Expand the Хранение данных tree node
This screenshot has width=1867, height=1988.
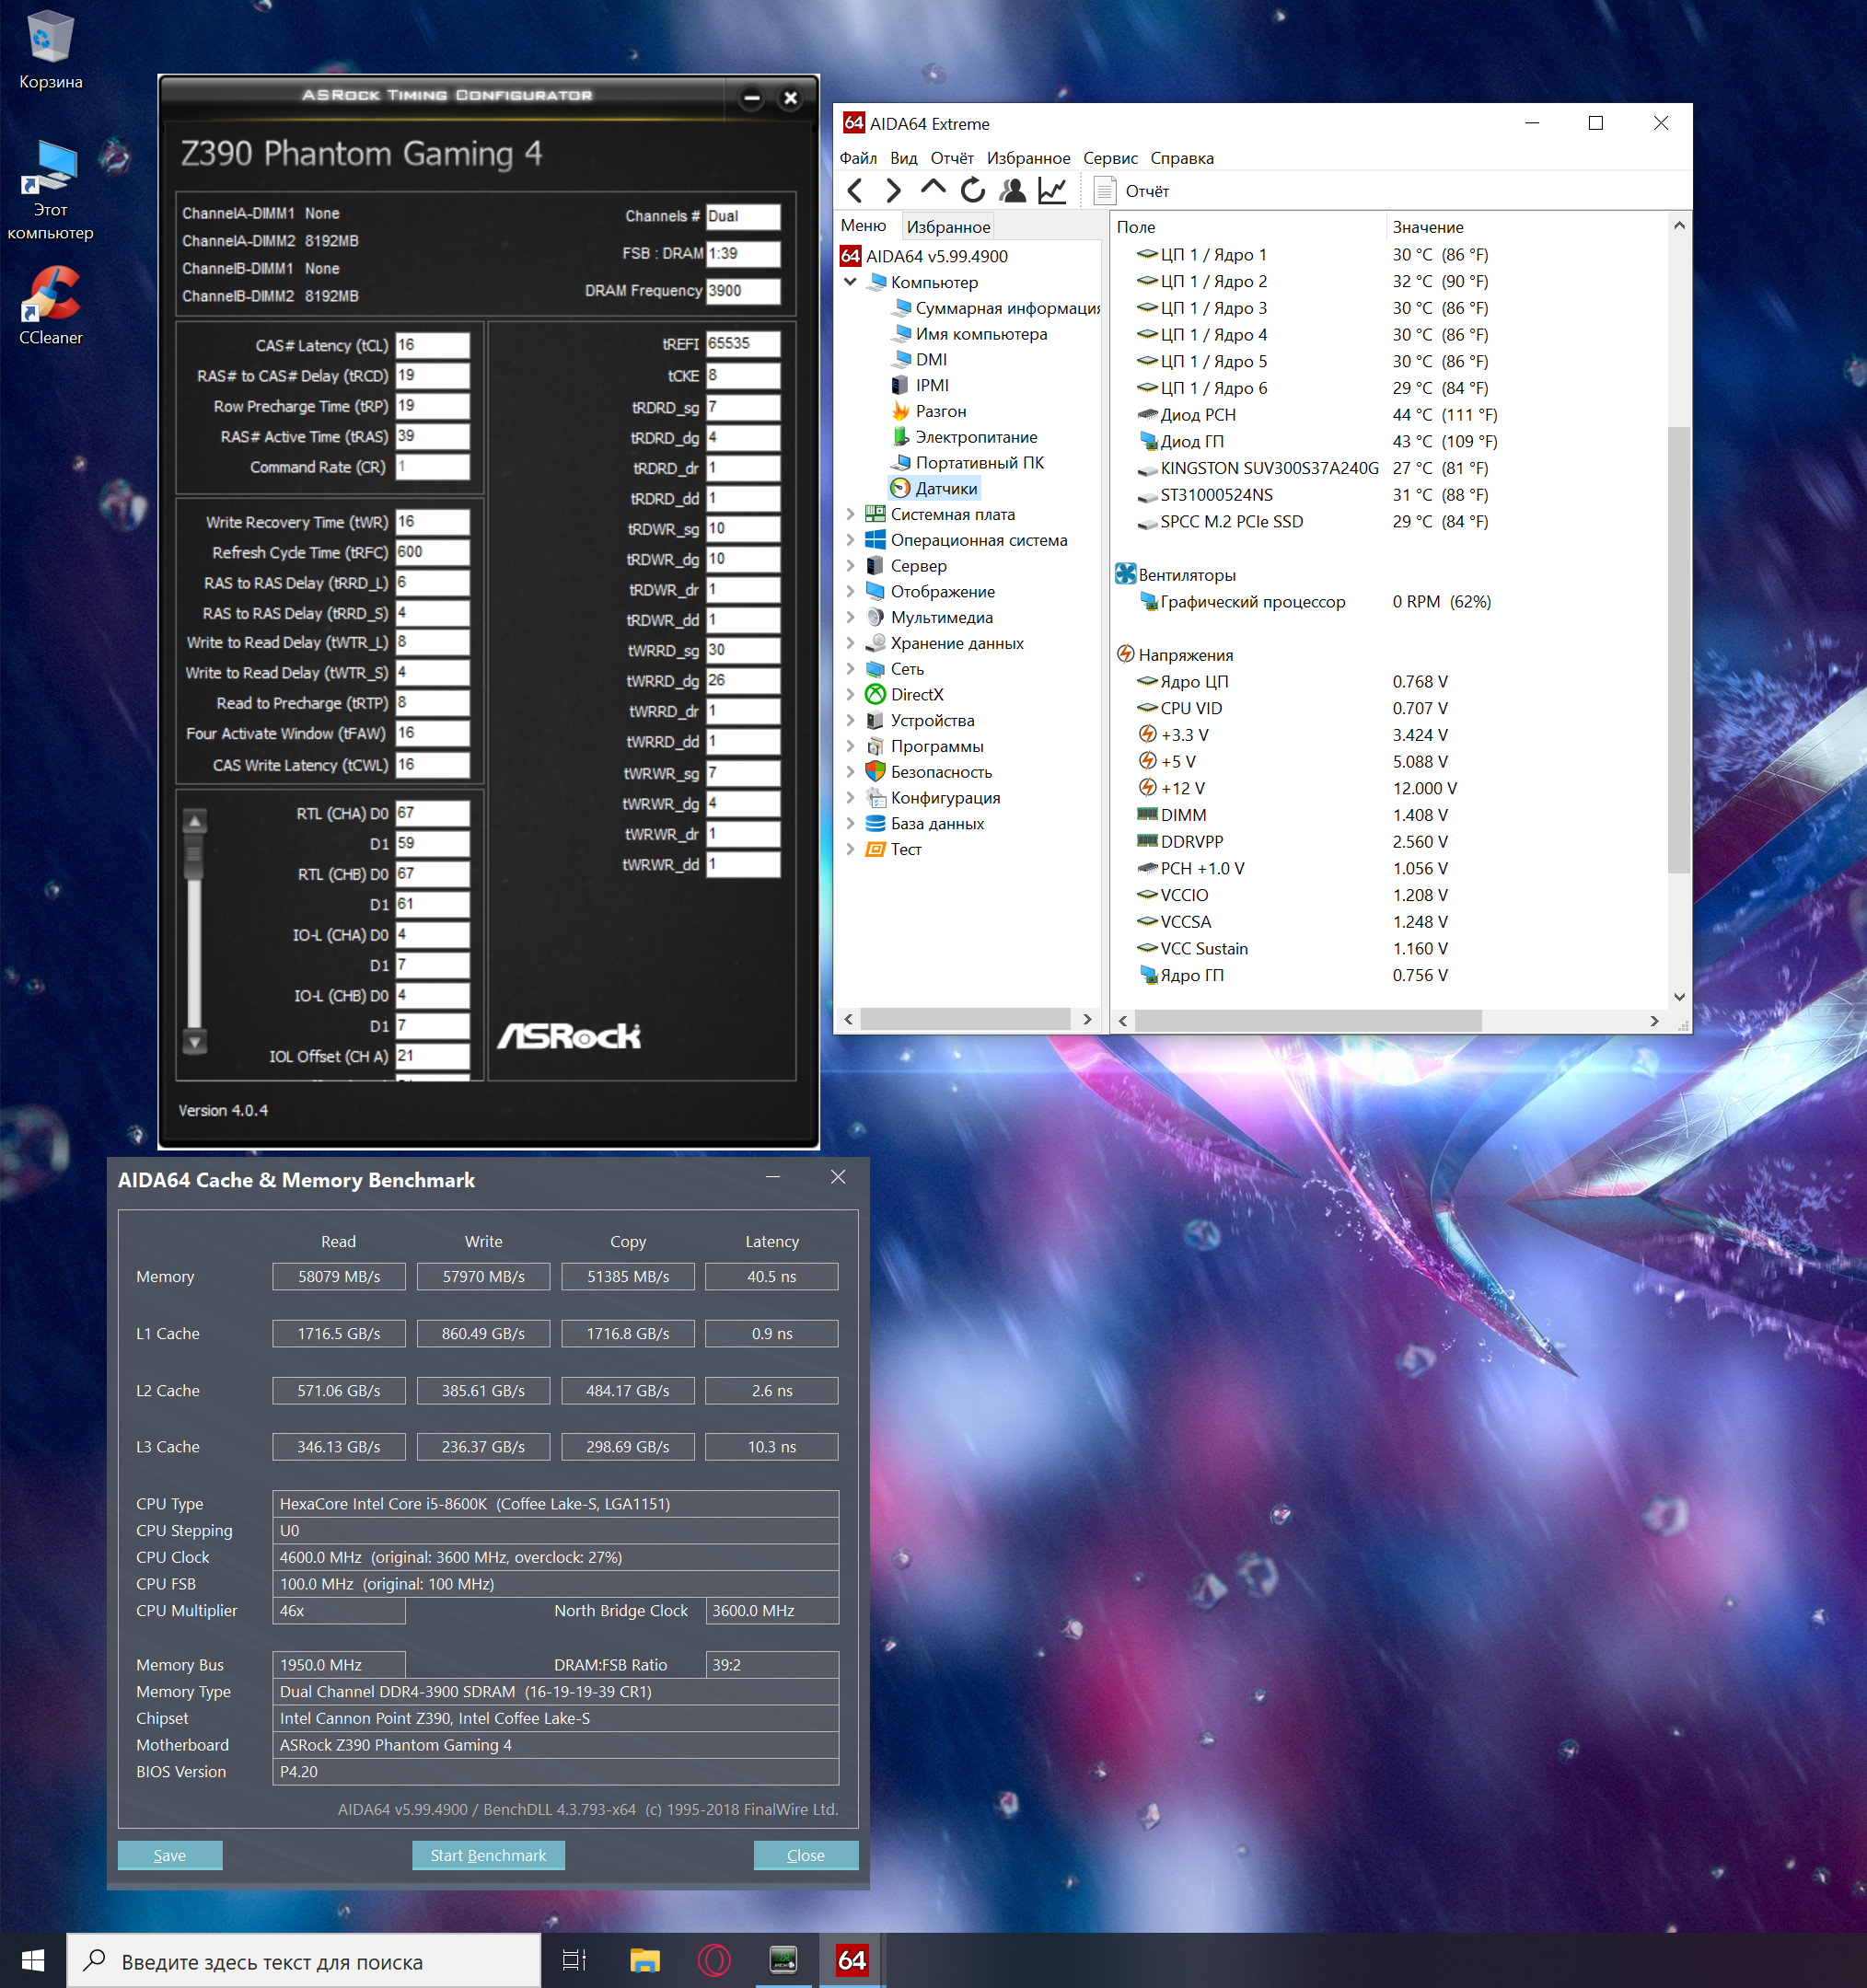pyautogui.click(x=850, y=643)
